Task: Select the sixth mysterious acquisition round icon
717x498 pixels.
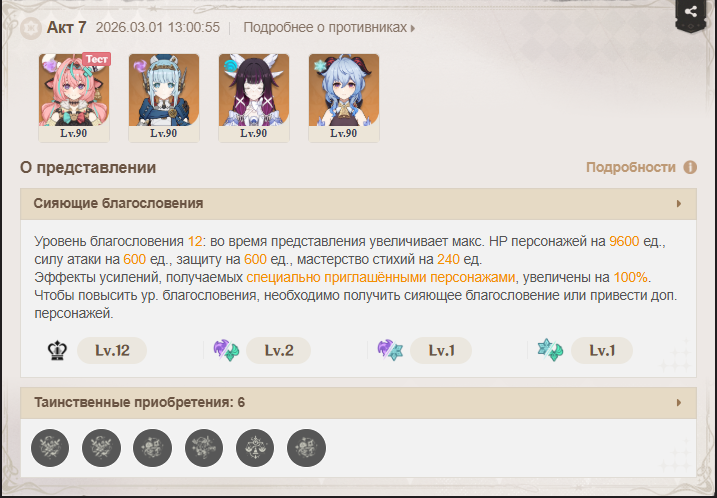Action: [x=306, y=448]
